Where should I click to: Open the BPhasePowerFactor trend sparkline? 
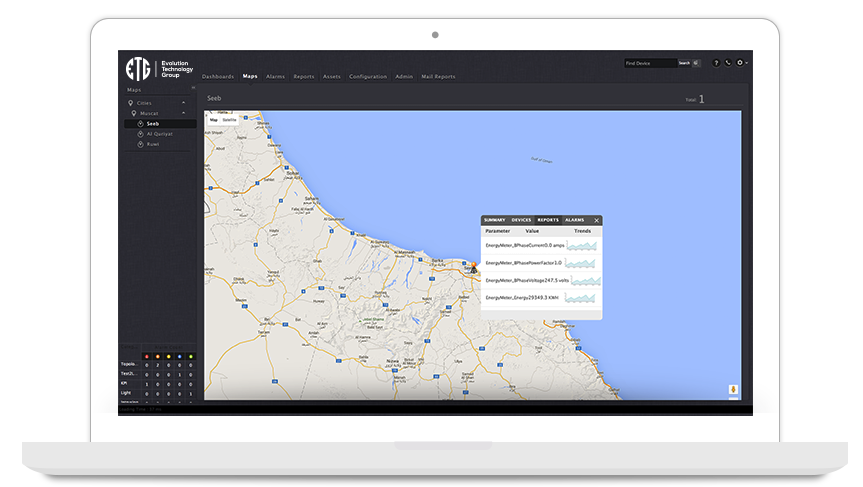580,263
